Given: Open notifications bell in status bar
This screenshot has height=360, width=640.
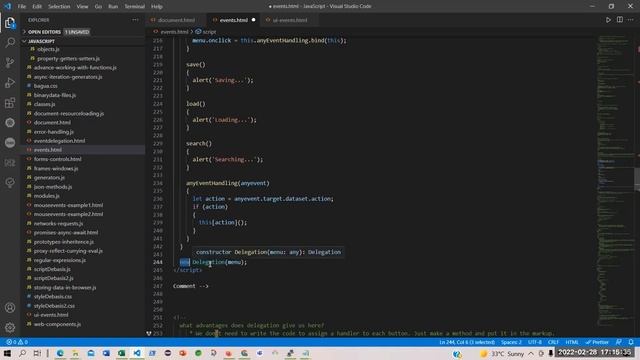Looking at the screenshot, I should [x=631, y=342].
